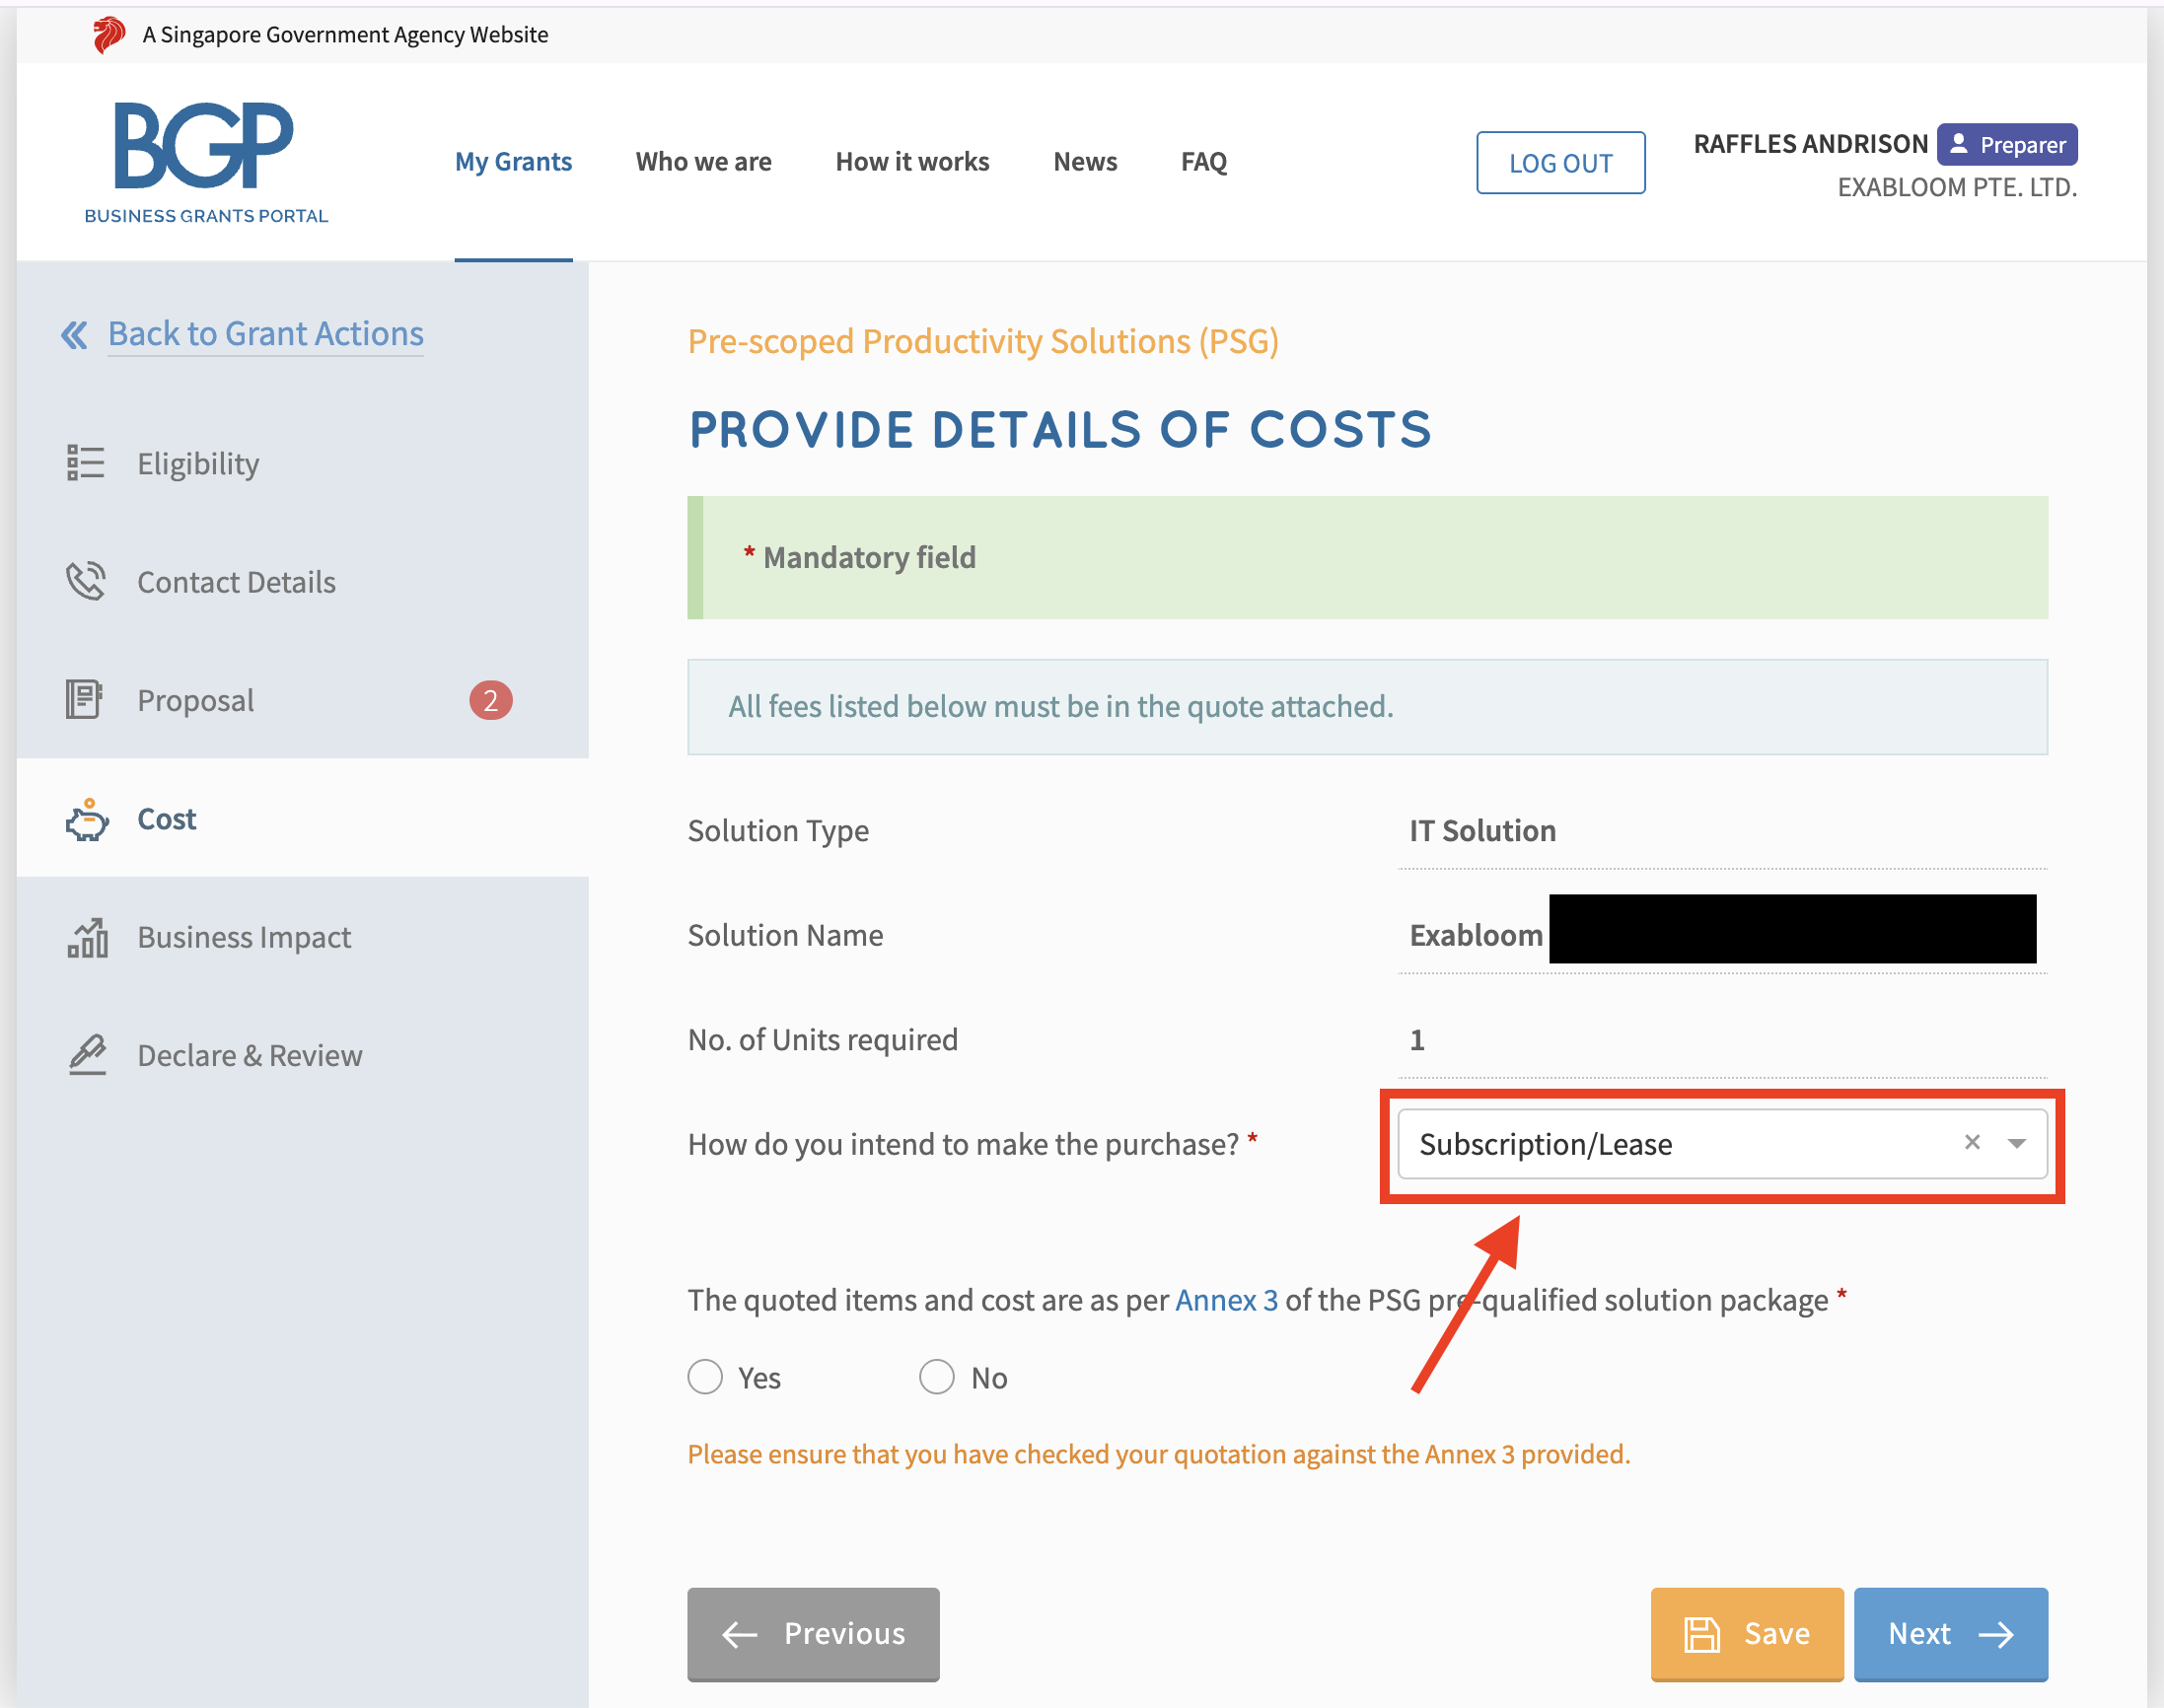Click the Exabloom solution name text
Viewport: 2164px width, 1708px height.
click(x=1476, y=934)
